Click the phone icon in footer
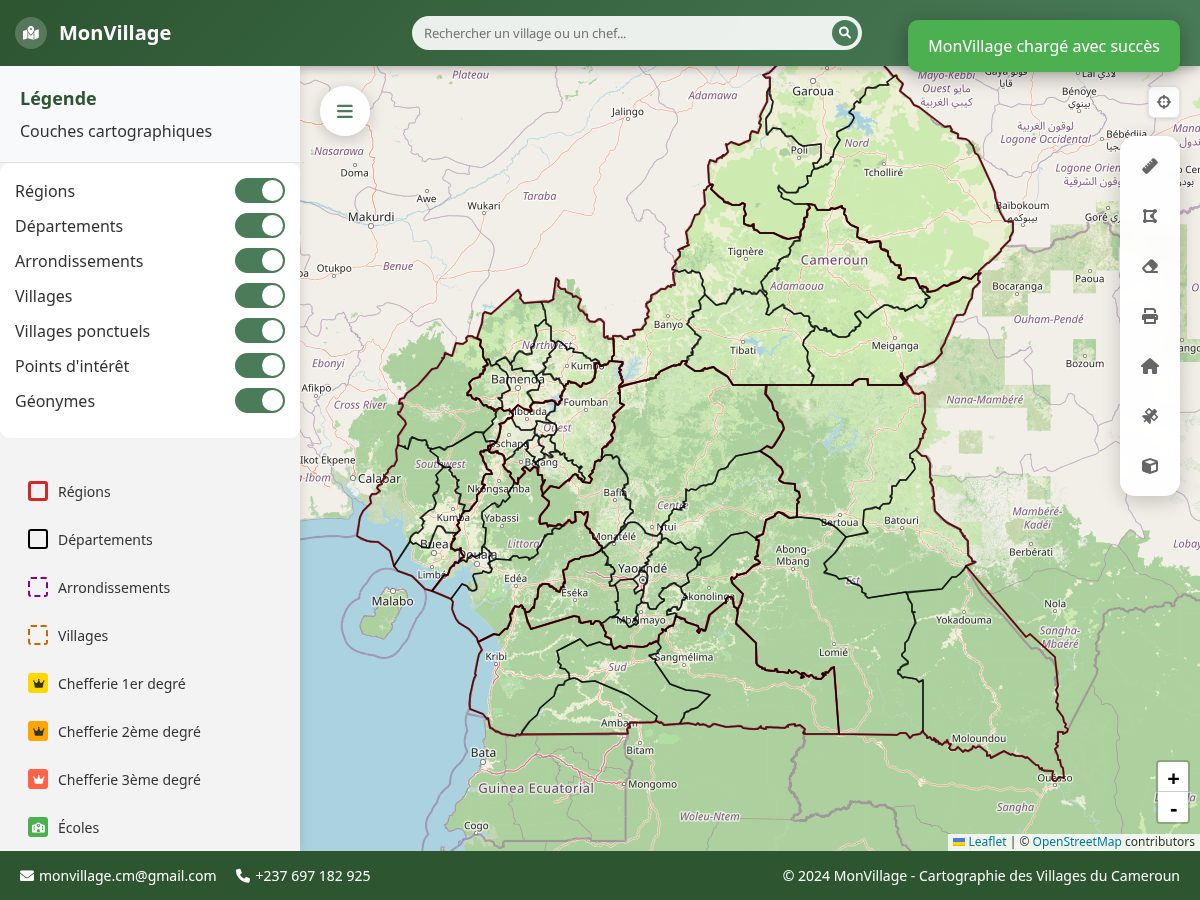 243,876
